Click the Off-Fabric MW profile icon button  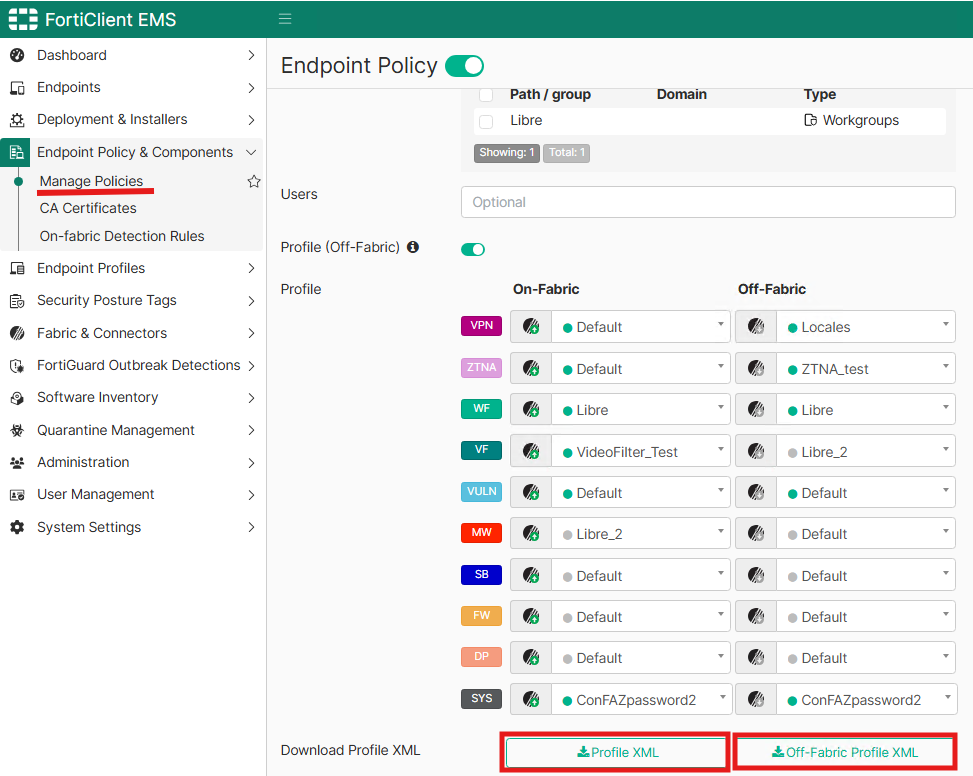pyautogui.click(x=756, y=533)
